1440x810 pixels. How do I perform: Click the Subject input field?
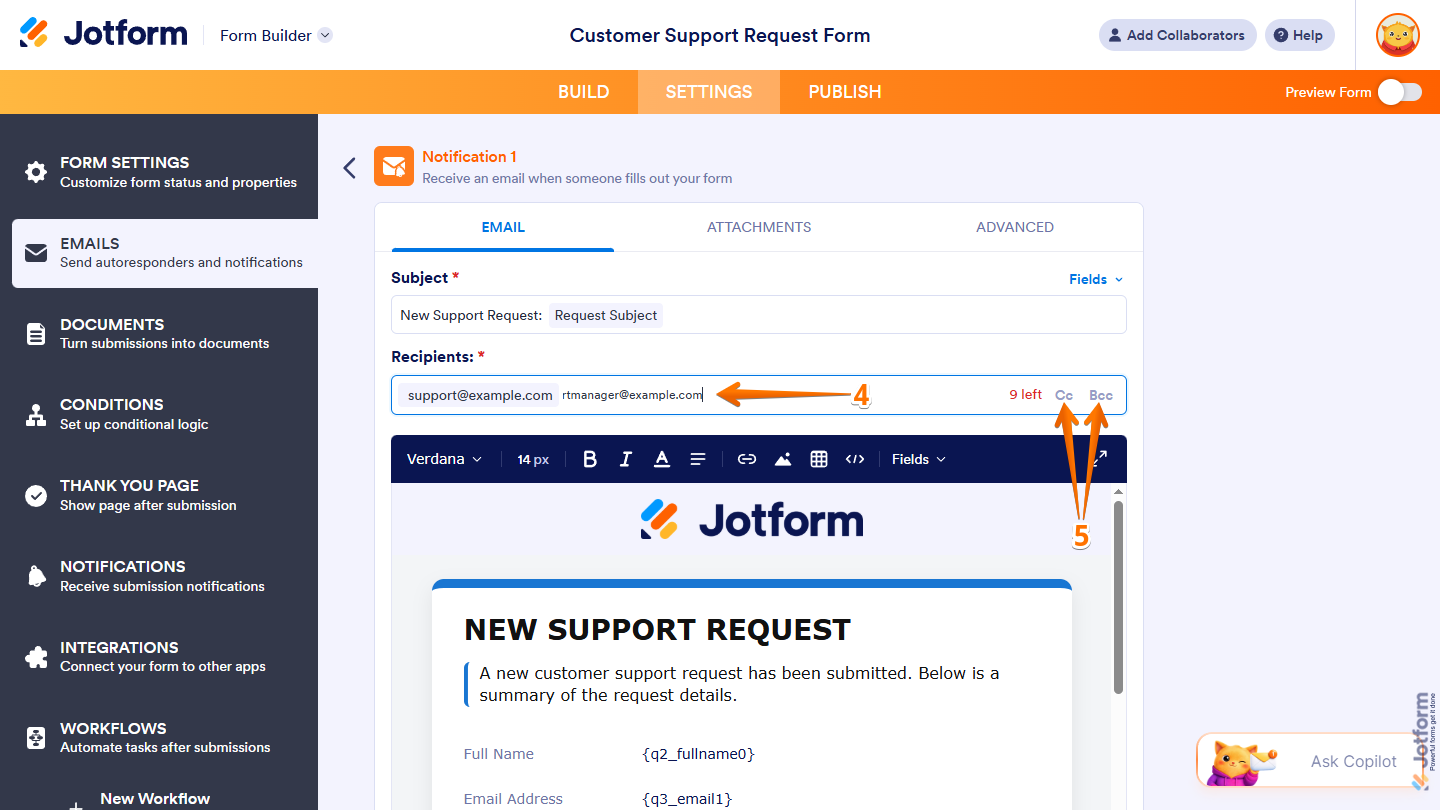pos(759,315)
